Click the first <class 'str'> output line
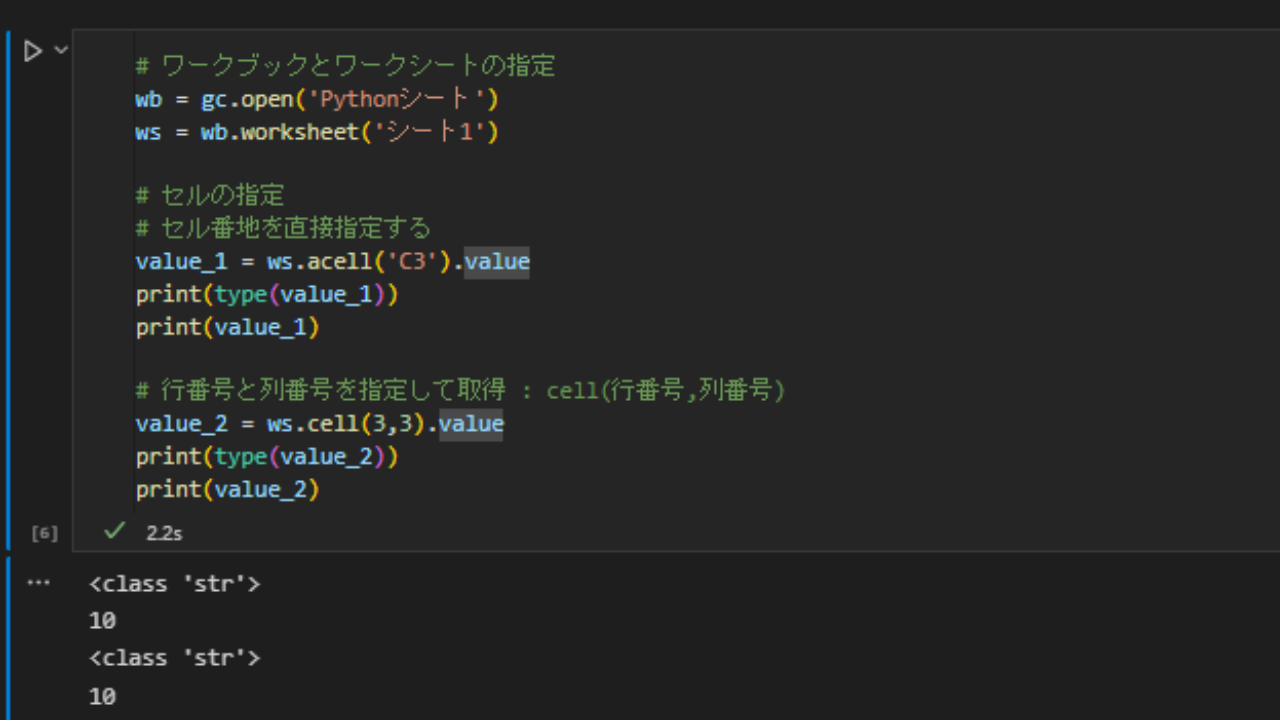Viewport: 1280px width, 720px height. click(174, 583)
